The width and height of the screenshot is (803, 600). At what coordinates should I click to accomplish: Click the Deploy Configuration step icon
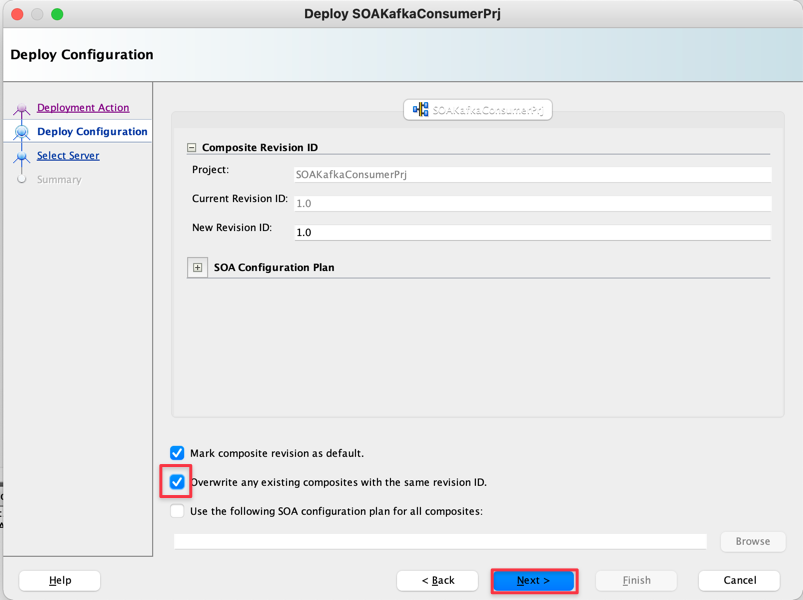pyautogui.click(x=22, y=131)
